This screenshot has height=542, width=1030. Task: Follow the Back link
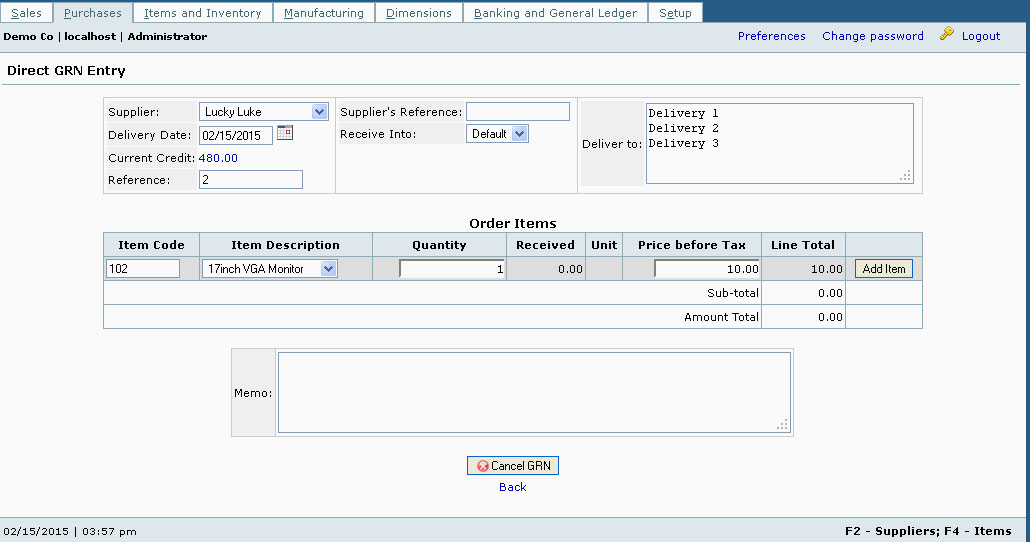point(512,487)
